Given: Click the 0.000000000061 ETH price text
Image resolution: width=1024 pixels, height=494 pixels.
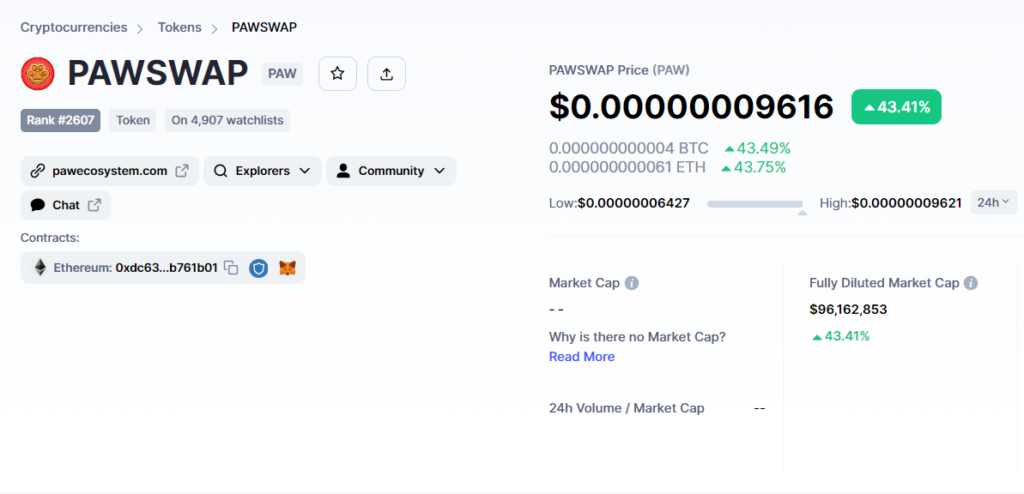Looking at the screenshot, I should point(627,167).
